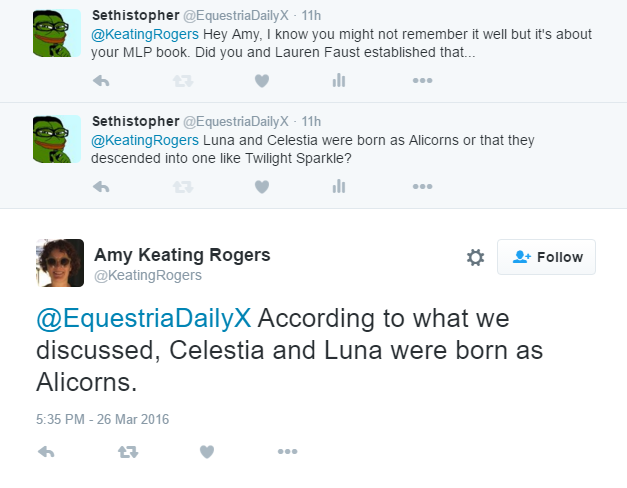Screen dimensions: 627x488
Task: View analytics of the first Sethistopher tweet
Action: pos(339,81)
